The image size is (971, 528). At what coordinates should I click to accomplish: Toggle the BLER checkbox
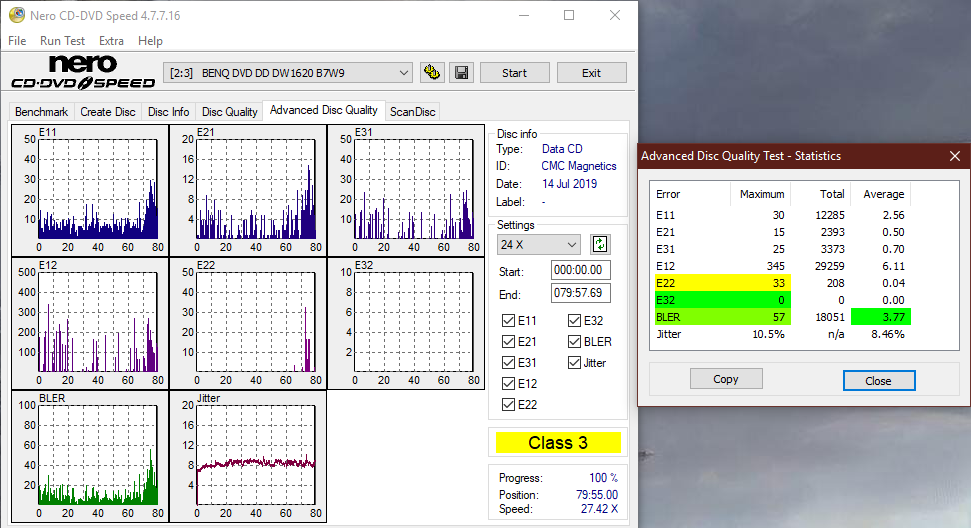[574, 342]
